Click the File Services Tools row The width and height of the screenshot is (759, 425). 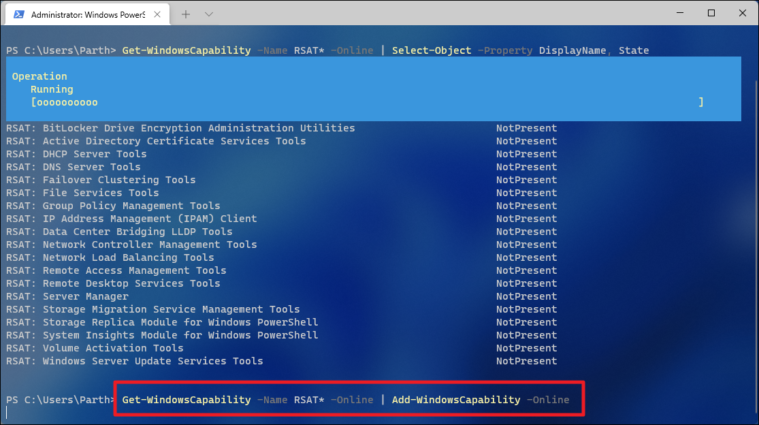coord(282,193)
